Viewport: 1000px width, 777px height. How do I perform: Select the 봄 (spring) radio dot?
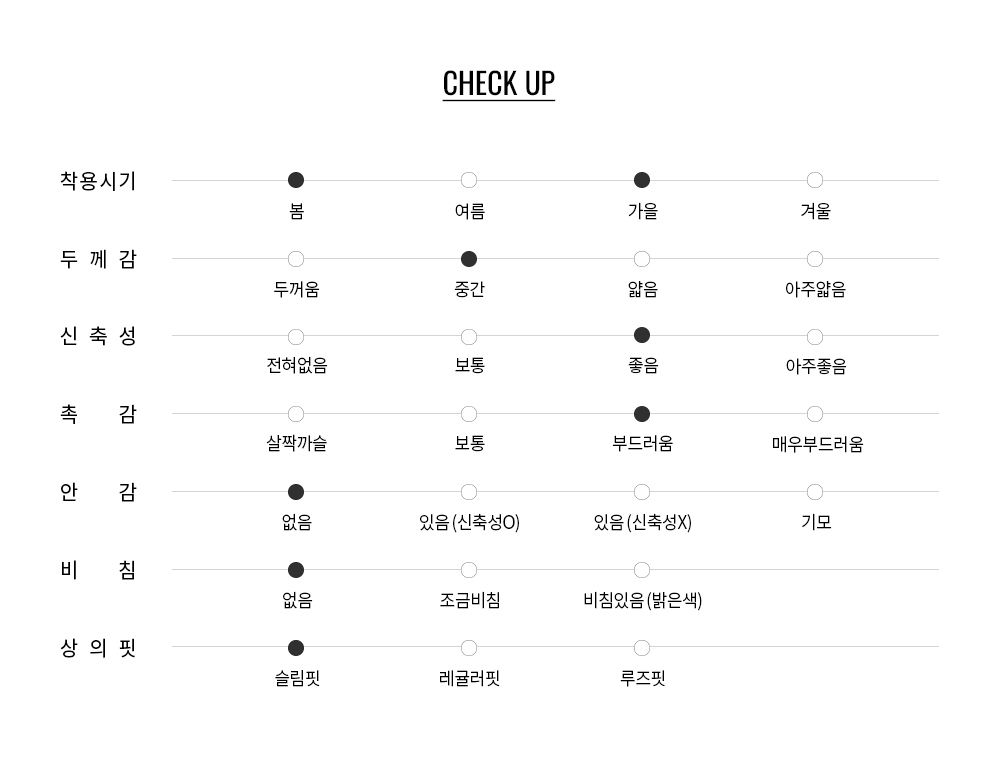coord(296,180)
